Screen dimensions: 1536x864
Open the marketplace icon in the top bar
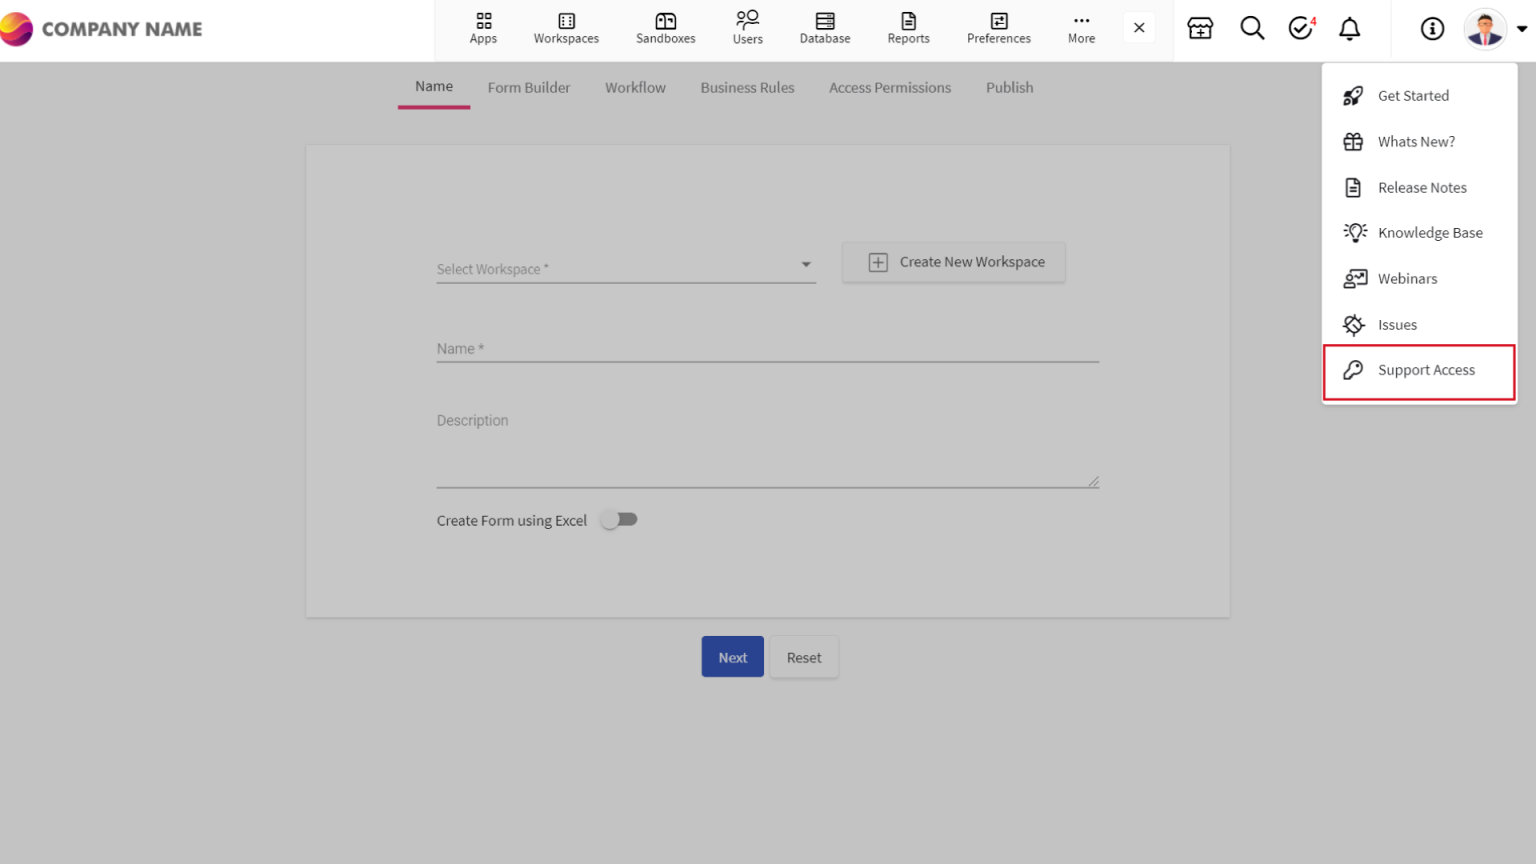[x=1199, y=29]
